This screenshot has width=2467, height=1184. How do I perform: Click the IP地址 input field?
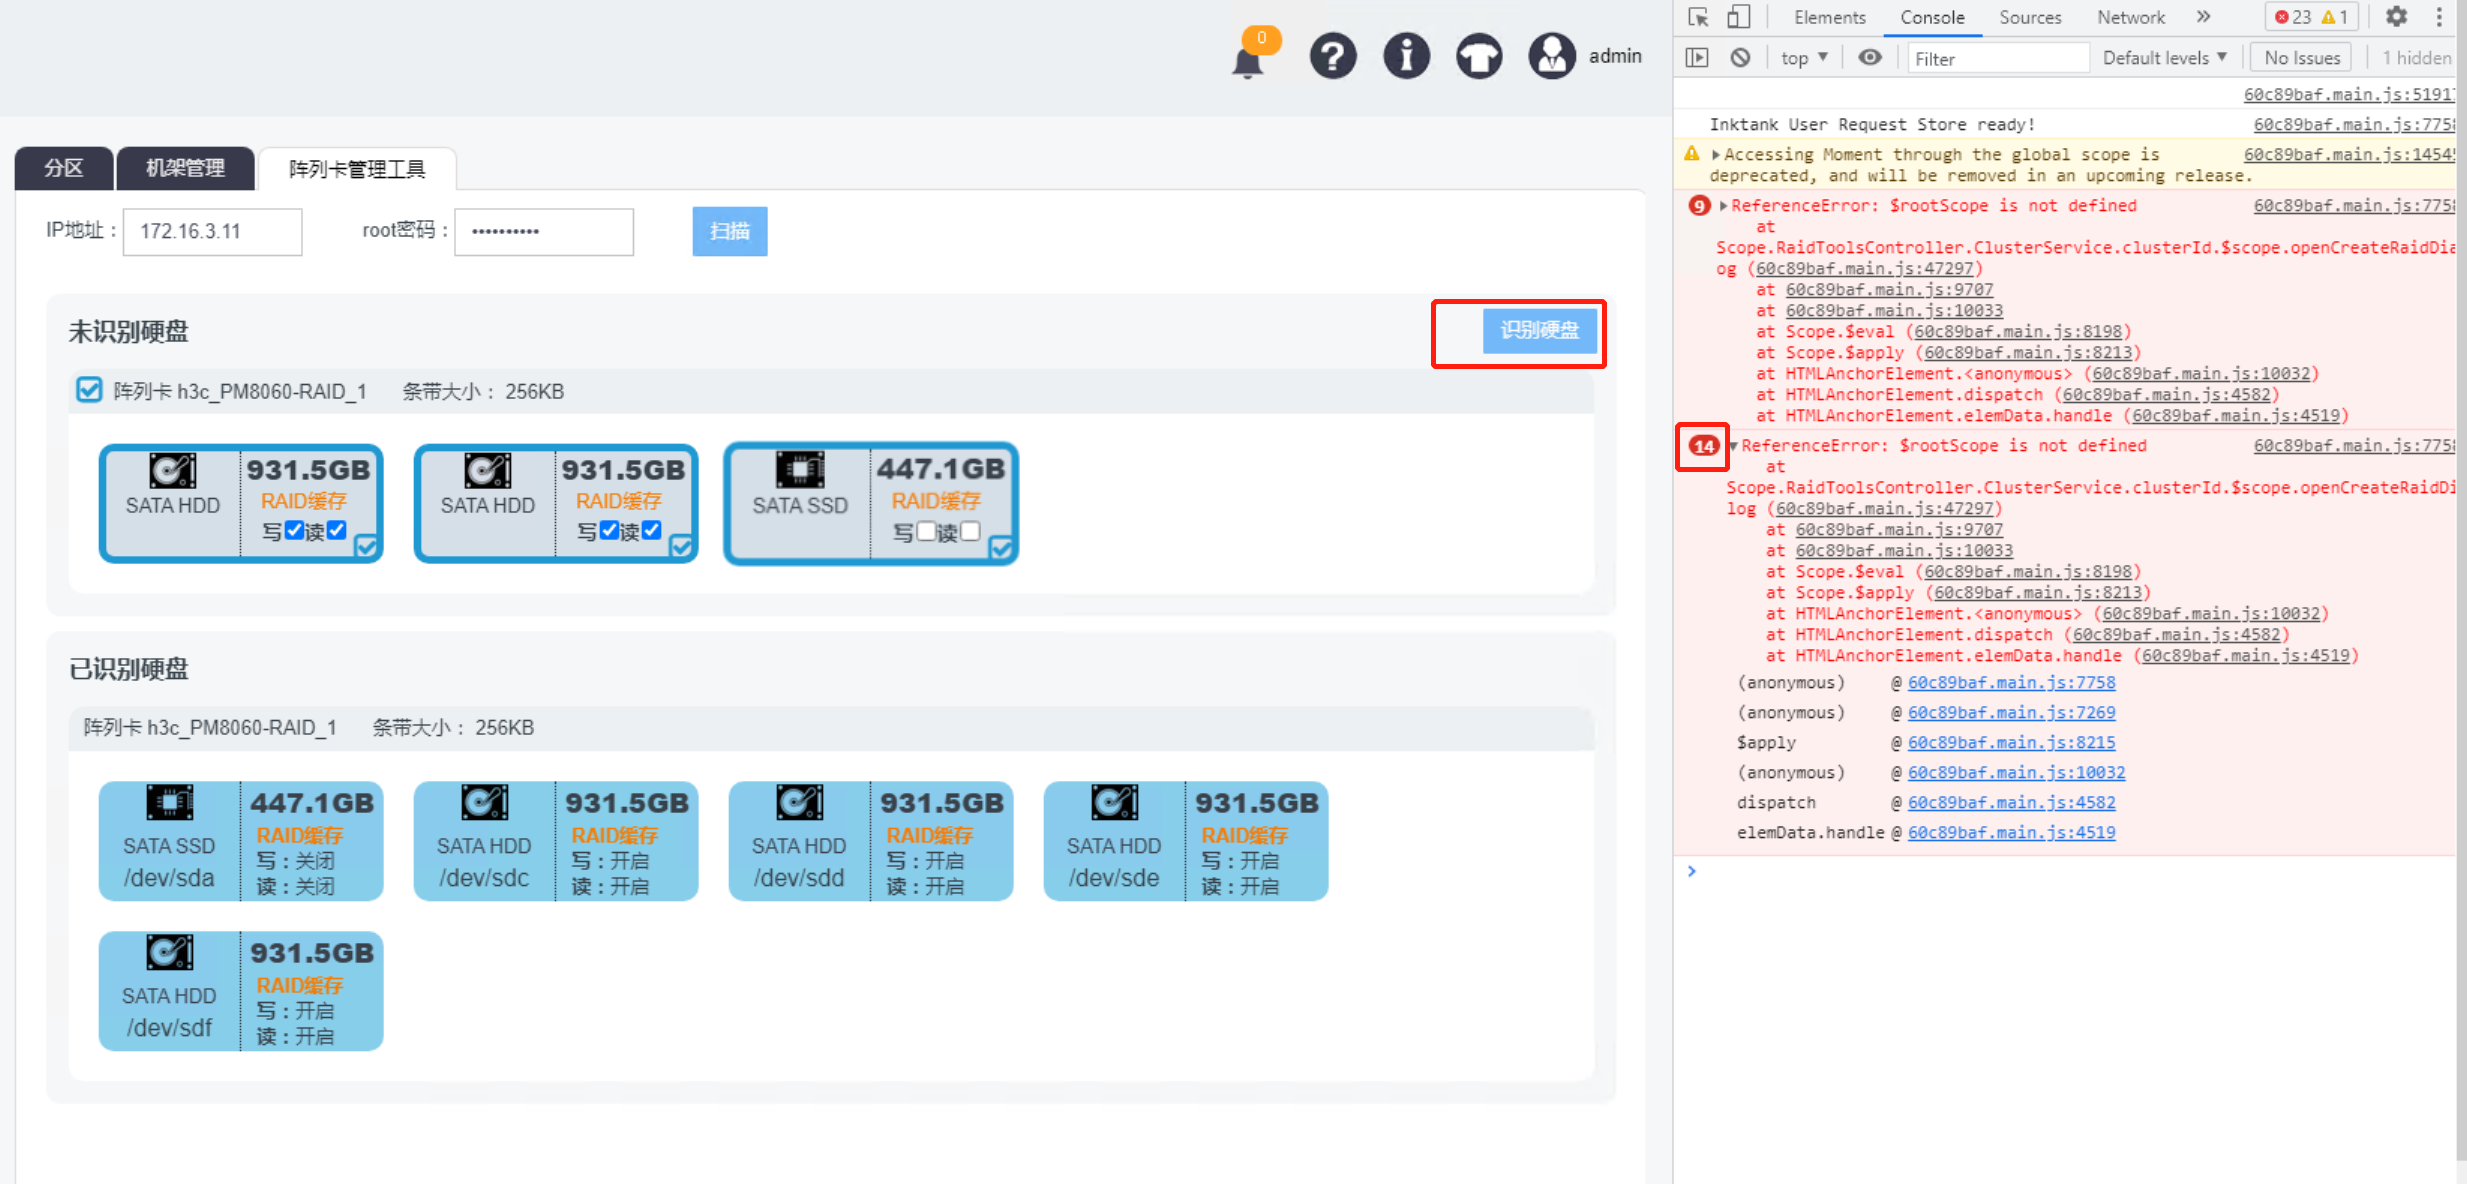coord(212,231)
